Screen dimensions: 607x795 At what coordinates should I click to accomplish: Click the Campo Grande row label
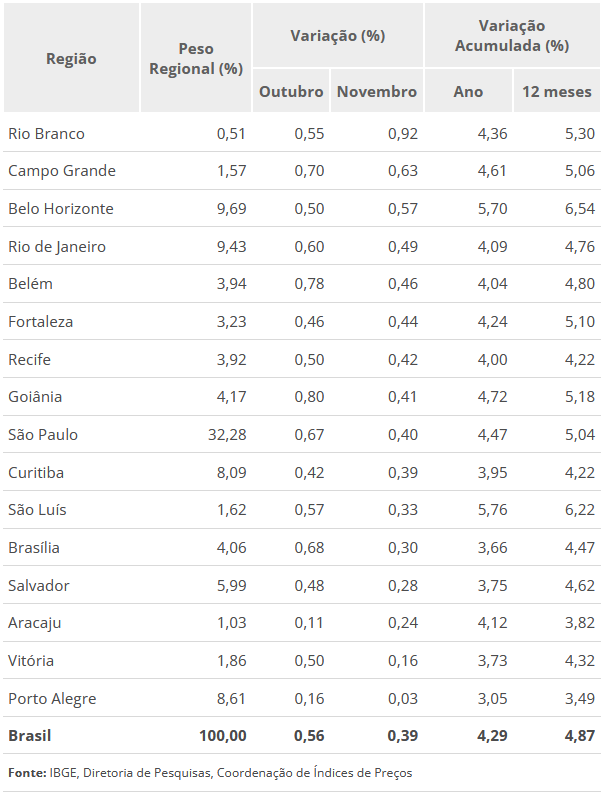(62, 170)
